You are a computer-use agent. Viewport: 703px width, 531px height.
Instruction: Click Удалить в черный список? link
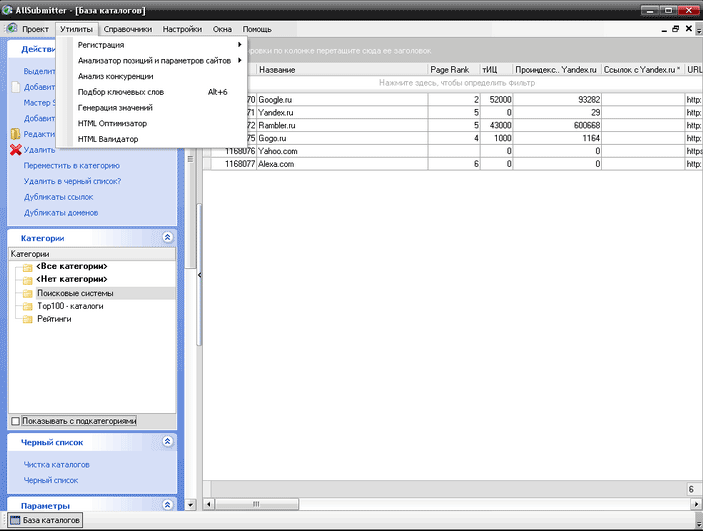tap(72, 181)
